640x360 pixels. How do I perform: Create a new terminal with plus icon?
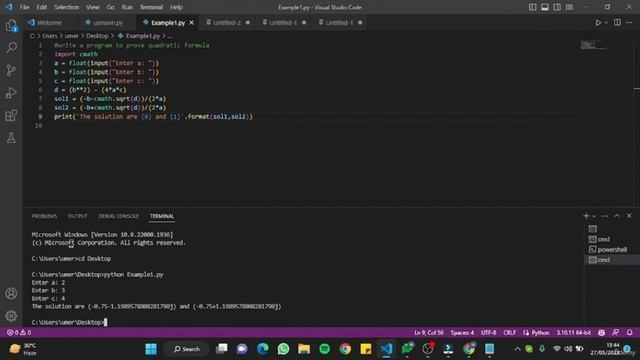pyautogui.click(x=586, y=216)
